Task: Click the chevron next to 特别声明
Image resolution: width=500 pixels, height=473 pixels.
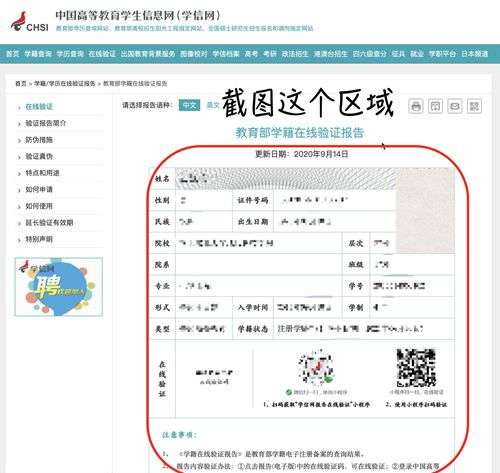Action: (19, 240)
